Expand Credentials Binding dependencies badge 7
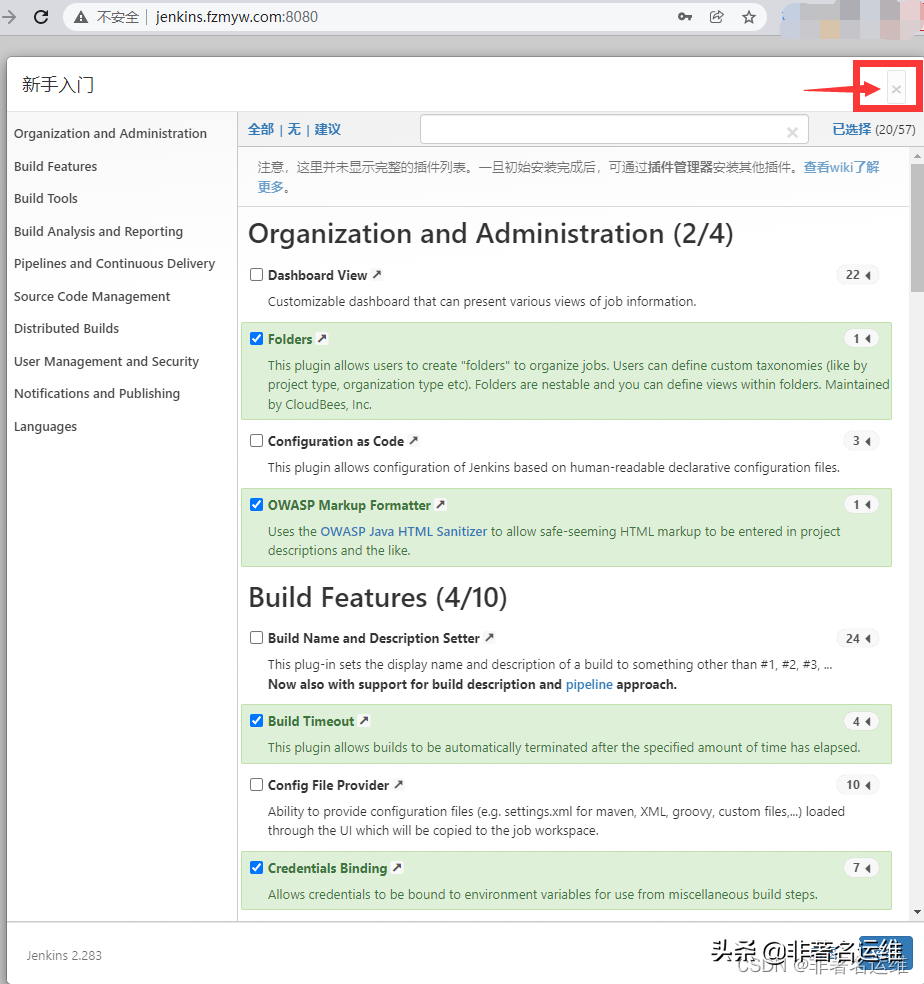The width and height of the screenshot is (924, 984). 861,868
